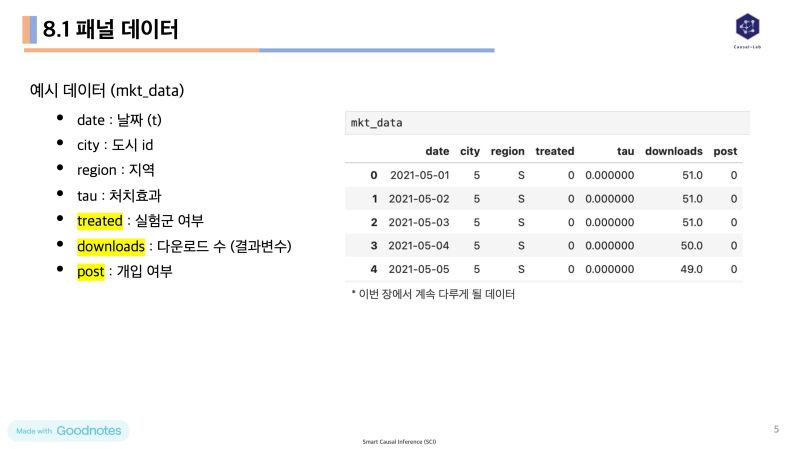
Task: Click downloads value '51.0' in 2021-05-01 row
Action: (692, 175)
